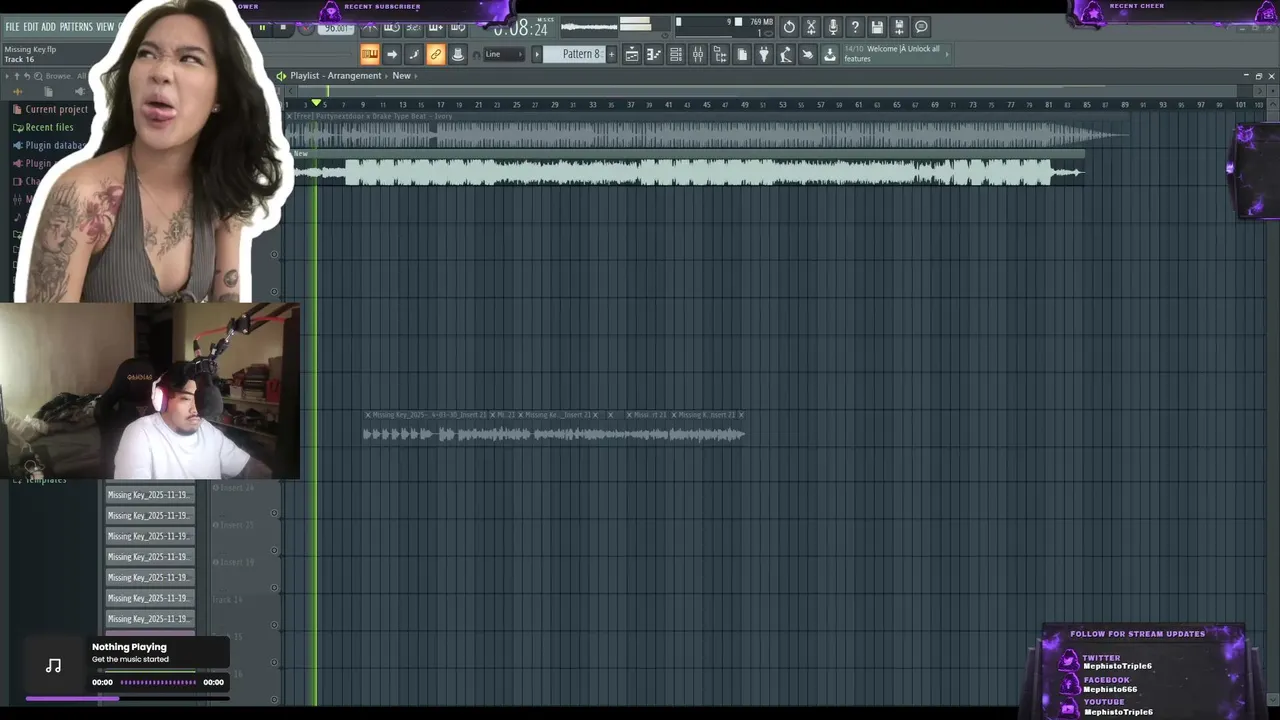Click the microphone one-click recording icon

833,27
